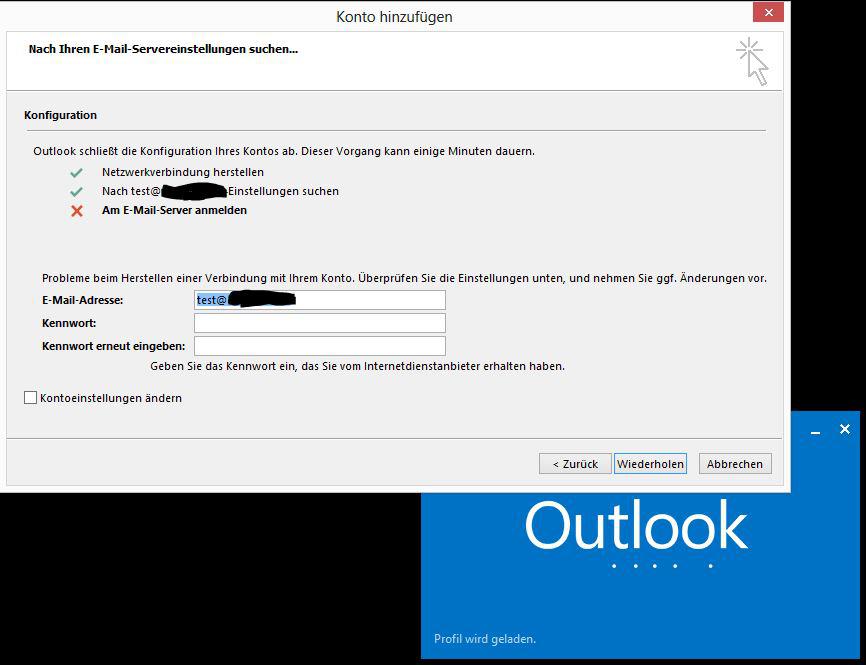The height and width of the screenshot is (665, 866).
Task: Click the Wiederholen button
Action: [650, 464]
